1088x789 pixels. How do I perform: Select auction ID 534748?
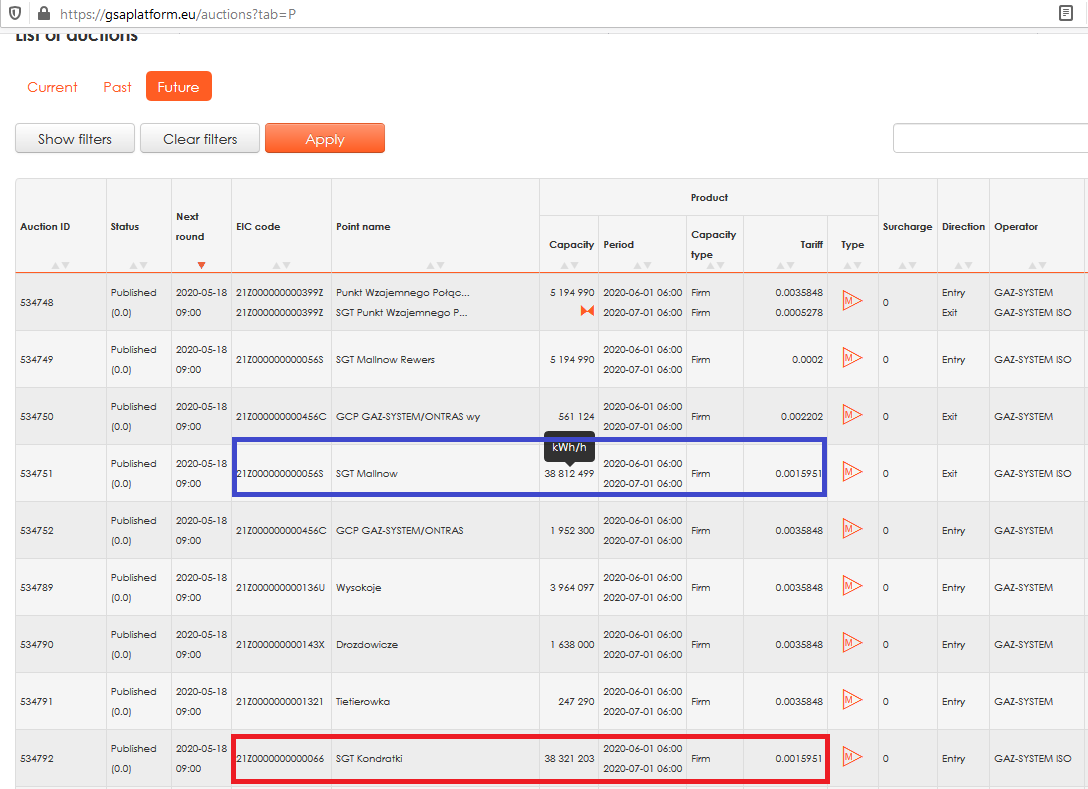pyautogui.click(x=37, y=303)
